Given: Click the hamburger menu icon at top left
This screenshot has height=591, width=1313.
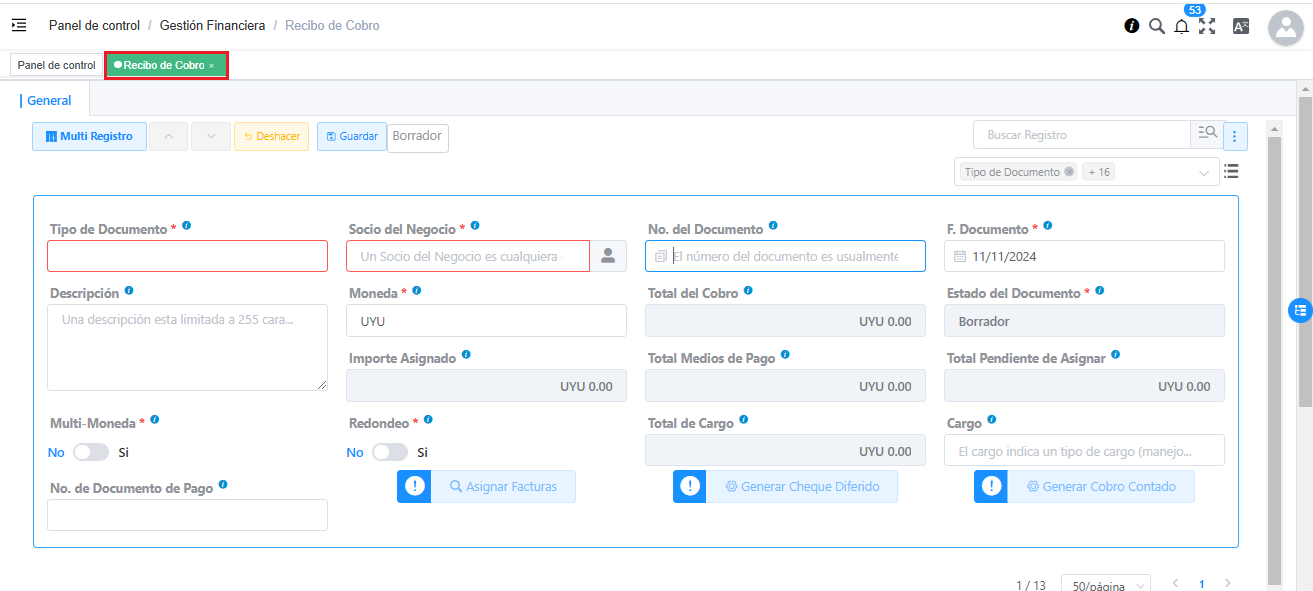Looking at the screenshot, I should click(19, 25).
